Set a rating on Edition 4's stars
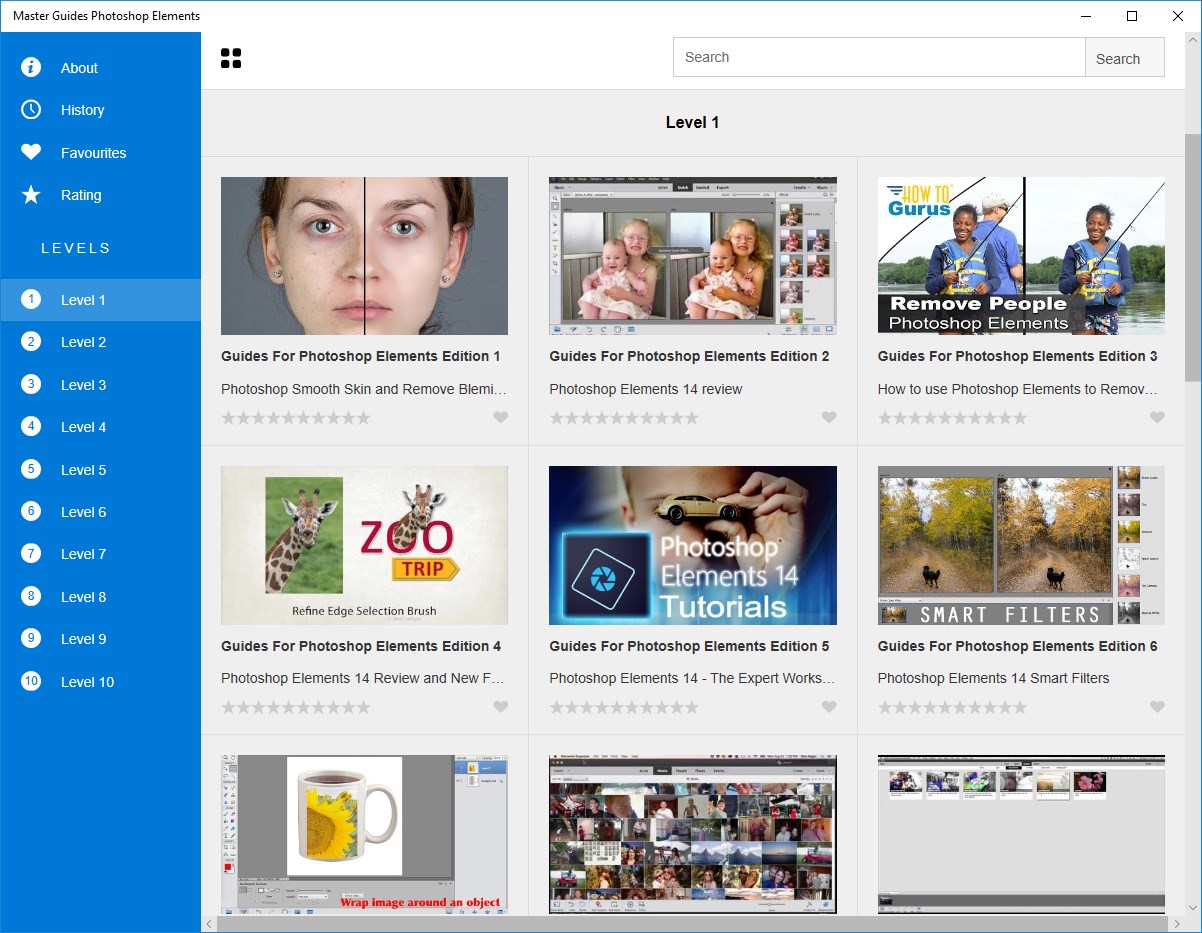The width and height of the screenshot is (1202, 933). [295, 707]
